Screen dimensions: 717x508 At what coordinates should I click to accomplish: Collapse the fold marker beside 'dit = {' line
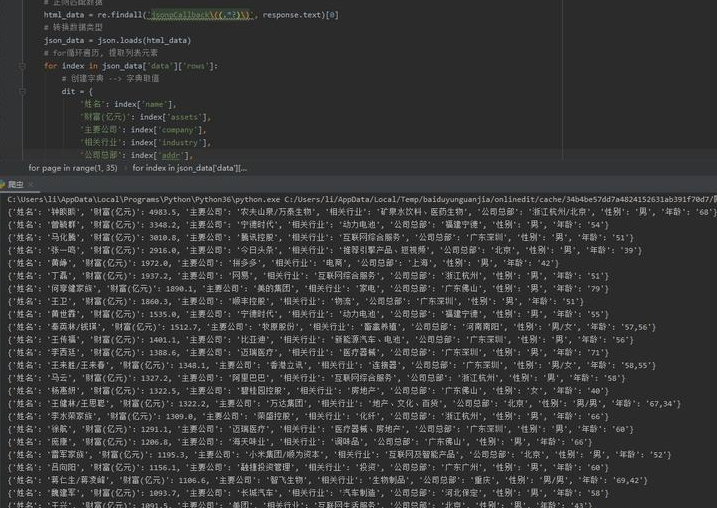click(x=22, y=91)
